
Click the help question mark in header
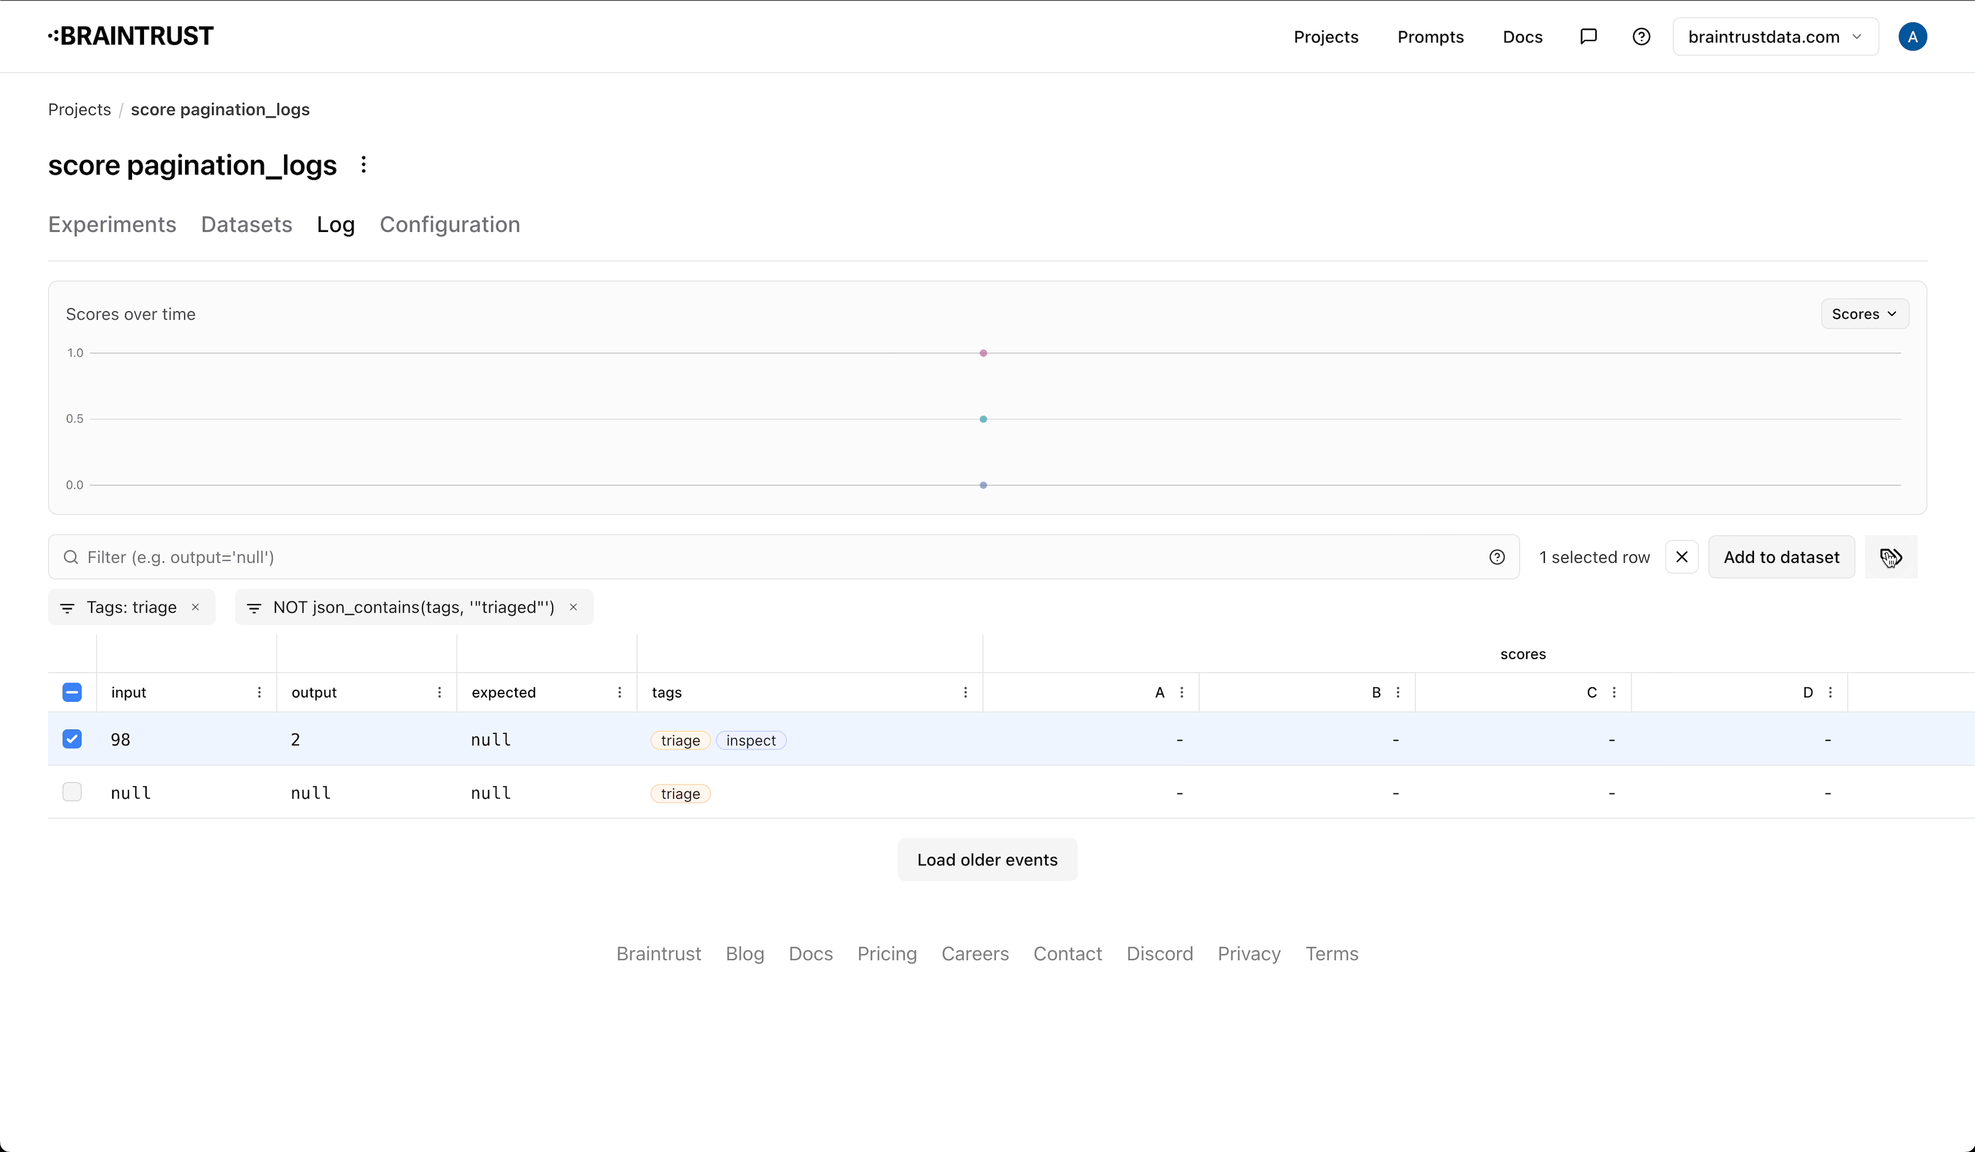[x=1641, y=37]
